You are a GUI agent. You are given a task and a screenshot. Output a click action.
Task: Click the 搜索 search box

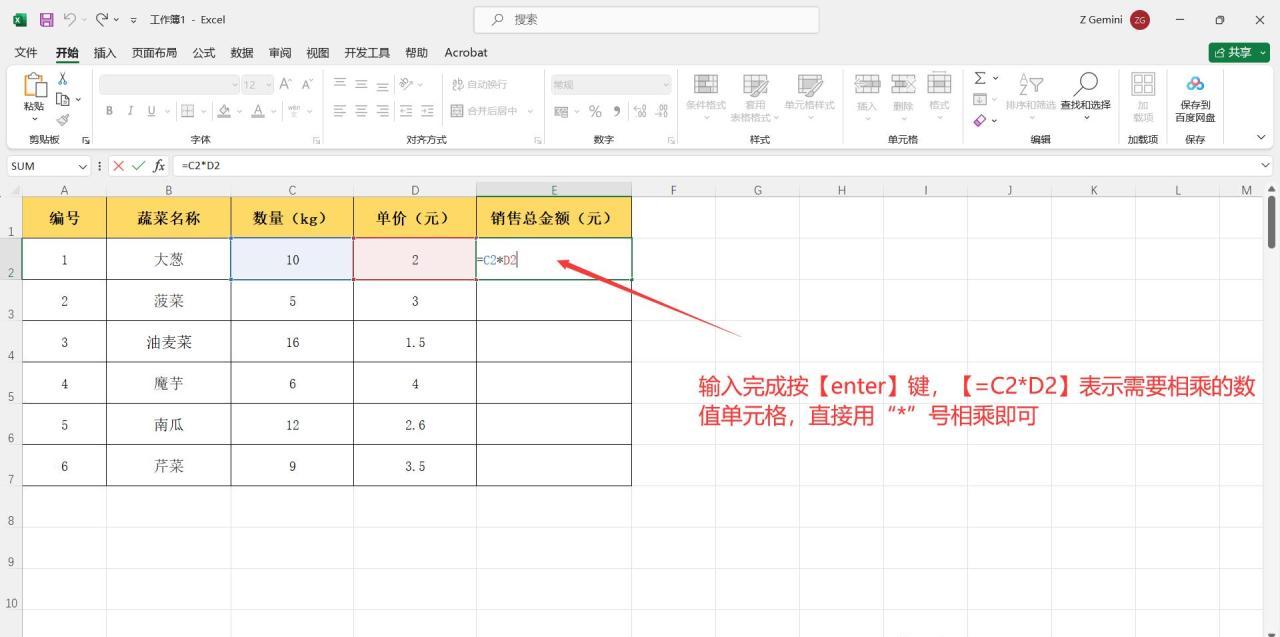tap(647, 19)
